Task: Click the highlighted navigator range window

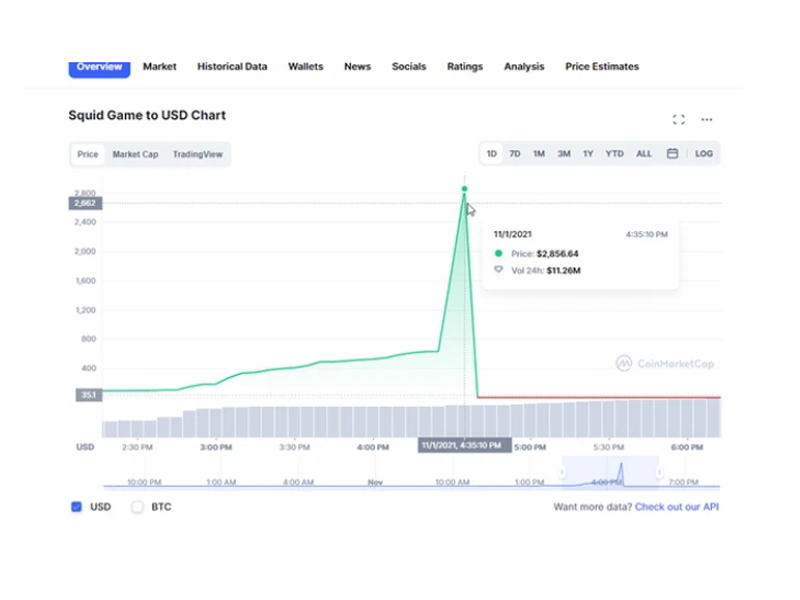Action: [x=610, y=472]
